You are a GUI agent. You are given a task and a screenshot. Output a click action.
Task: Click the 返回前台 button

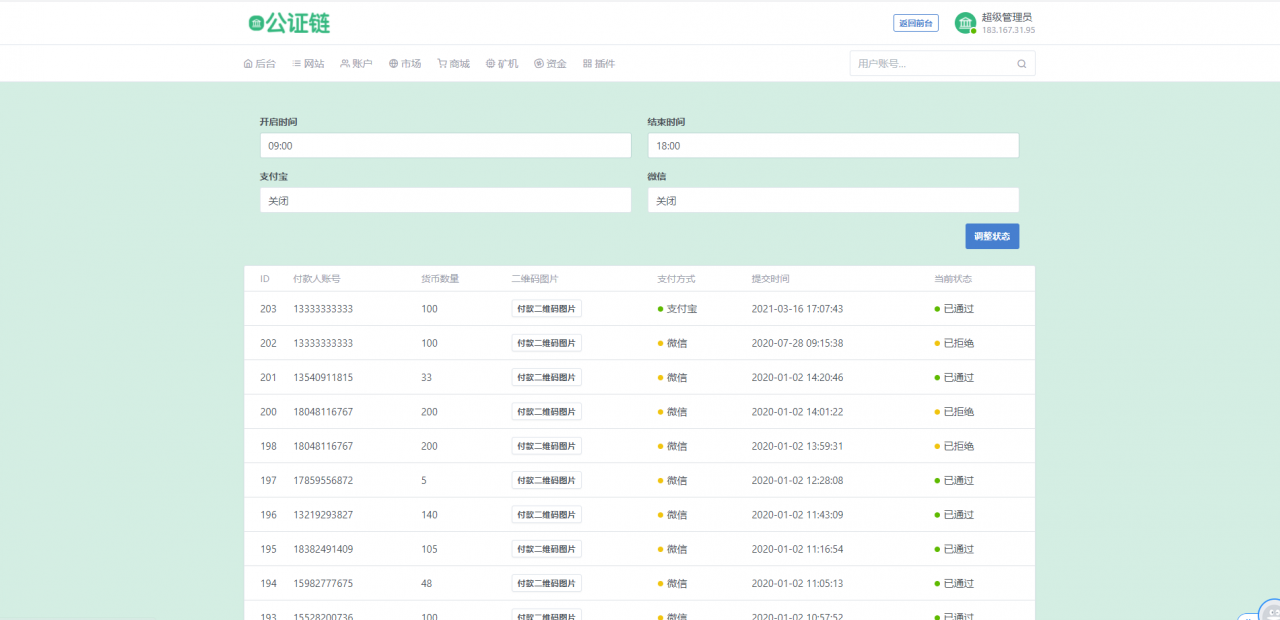tap(916, 23)
